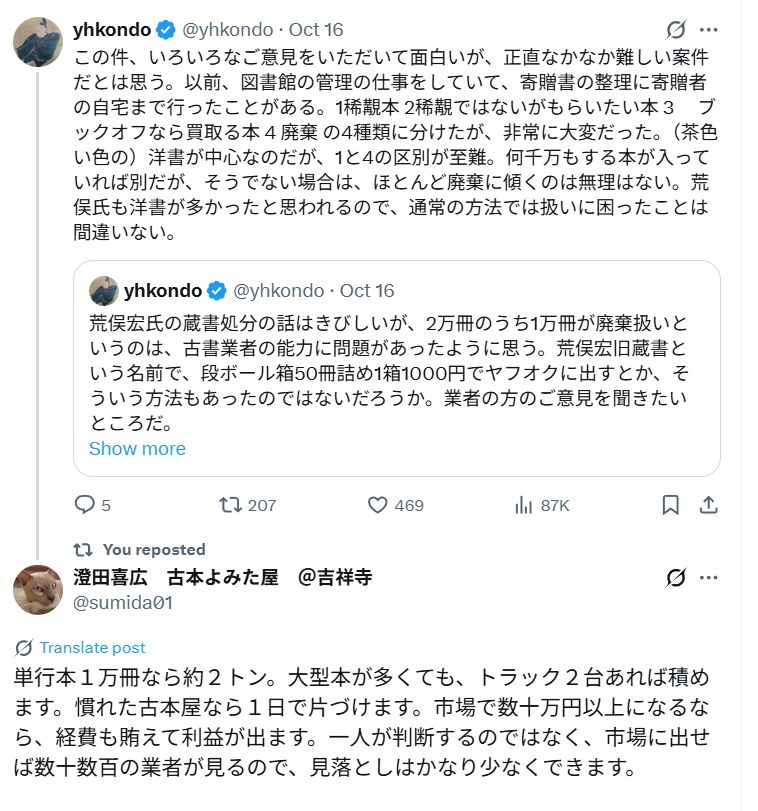Click the You reposted label
Viewport: 758px width, 811px height.
pyautogui.click(x=154, y=549)
